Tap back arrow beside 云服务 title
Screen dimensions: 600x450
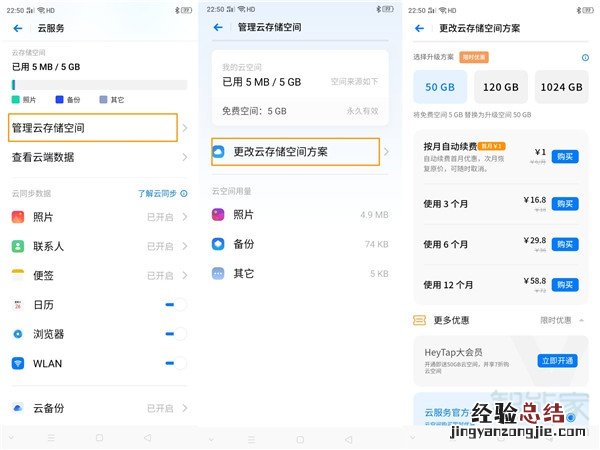click(18, 29)
